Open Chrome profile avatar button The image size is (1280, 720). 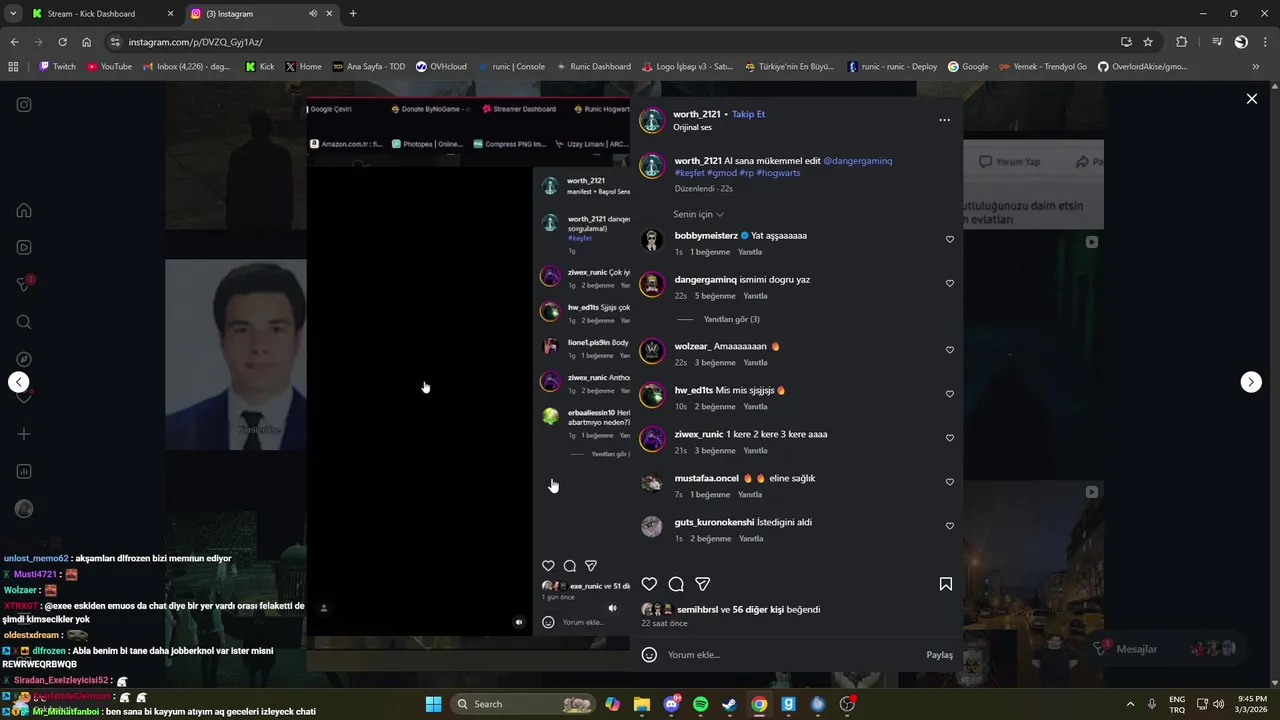pyautogui.click(x=1241, y=42)
